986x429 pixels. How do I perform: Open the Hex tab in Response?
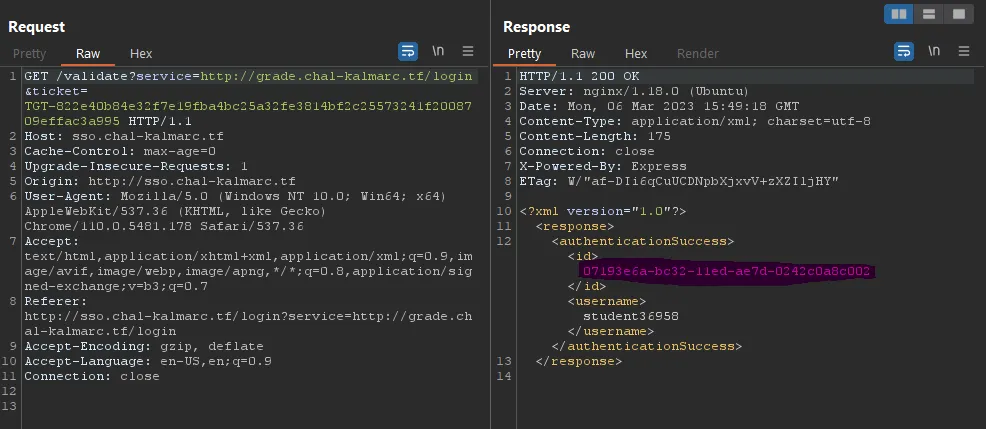(x=636, y=54)
